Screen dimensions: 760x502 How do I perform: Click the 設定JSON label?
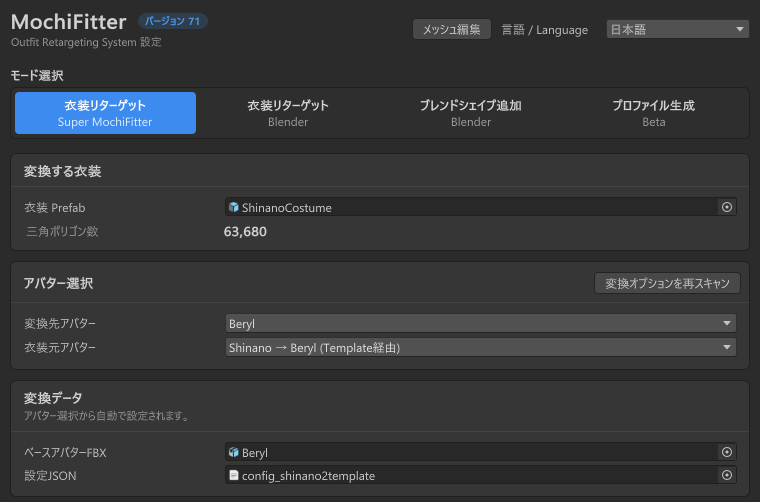pos(50,476)
